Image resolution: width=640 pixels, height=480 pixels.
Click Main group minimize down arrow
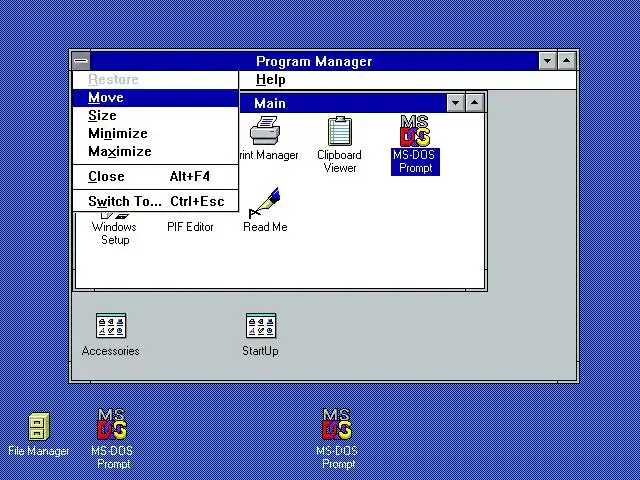pyautogui.click(x=456, y=103)
